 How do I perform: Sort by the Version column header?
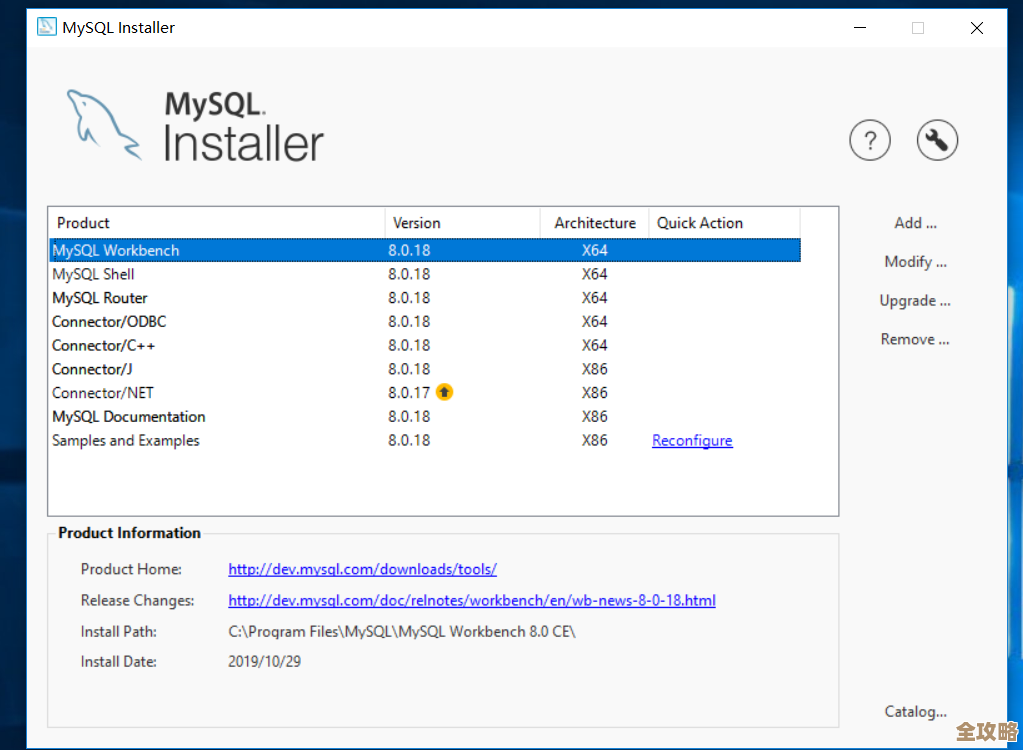tap(417, 222)
